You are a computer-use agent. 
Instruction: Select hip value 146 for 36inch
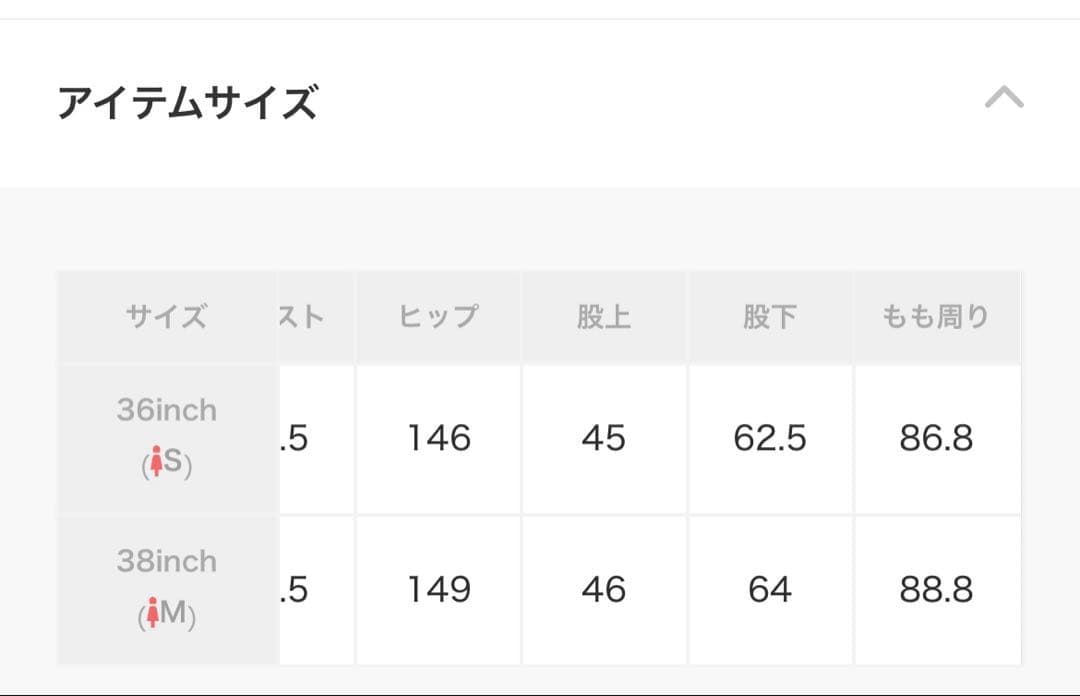tap(438, 438)
